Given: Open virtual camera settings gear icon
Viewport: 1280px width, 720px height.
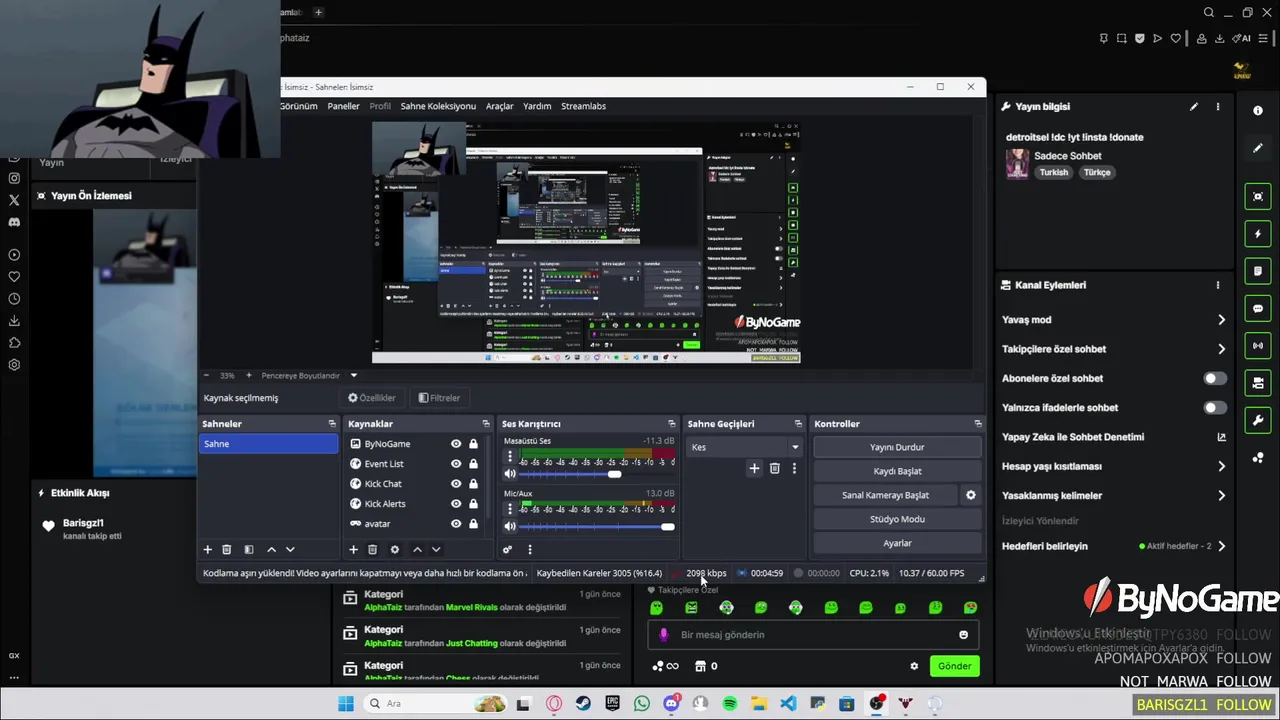Looking at the screenshot, I should [970, 495].
